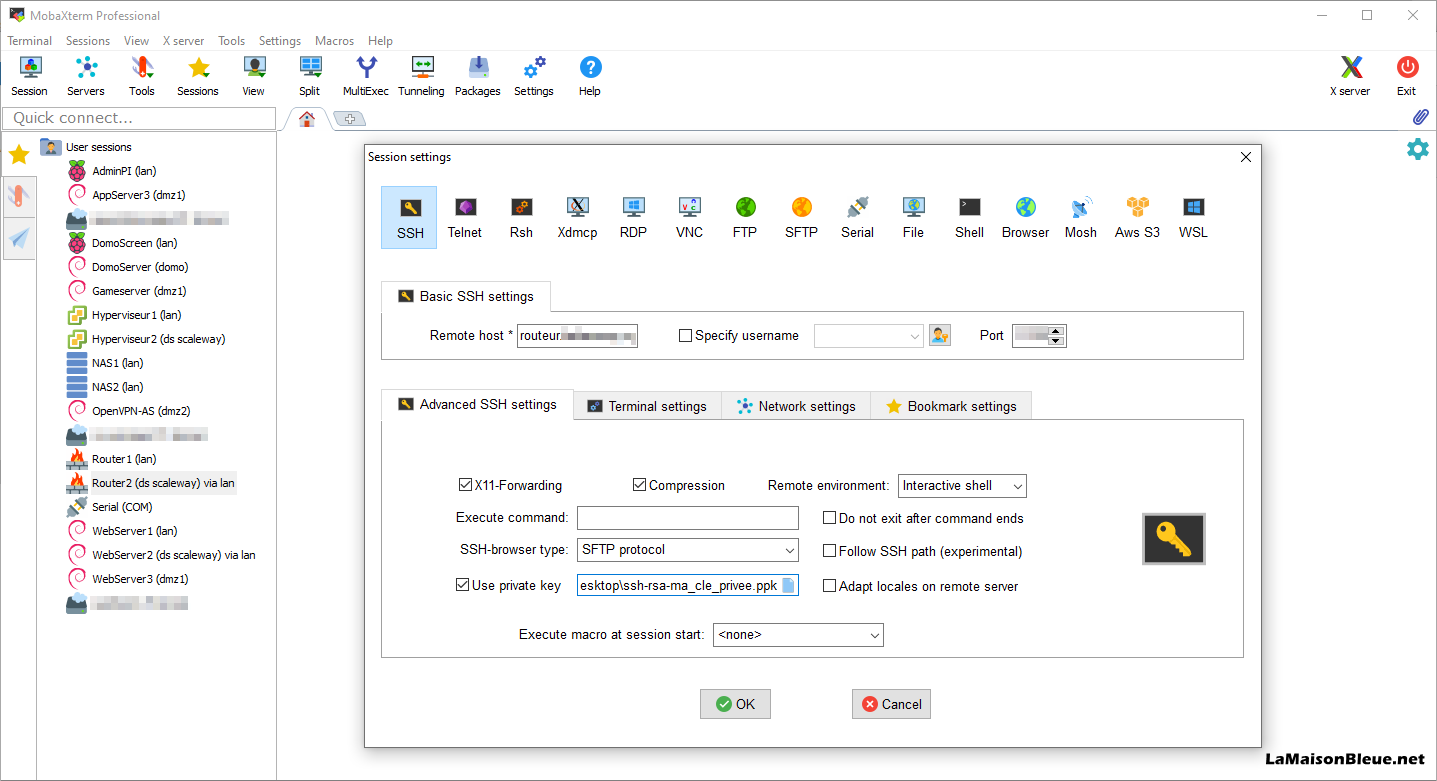Click the red Exit icon
This screenshot has height=781, width=1437.
tap(1407, 76)
